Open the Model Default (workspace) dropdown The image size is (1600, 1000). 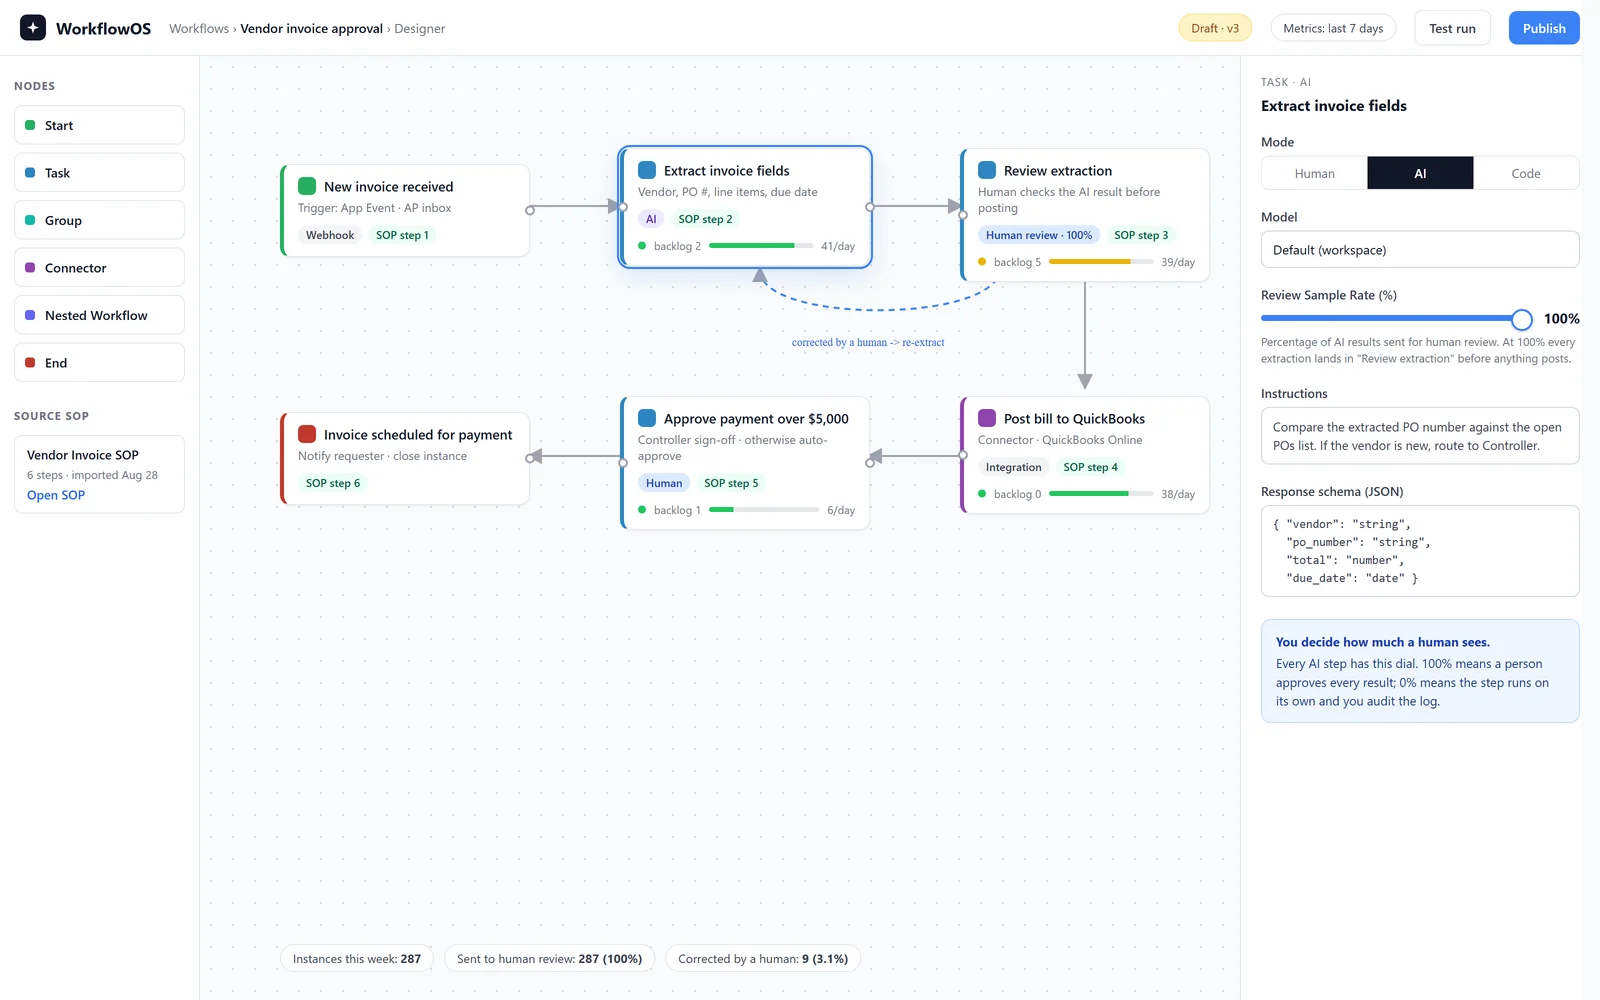1420,250
